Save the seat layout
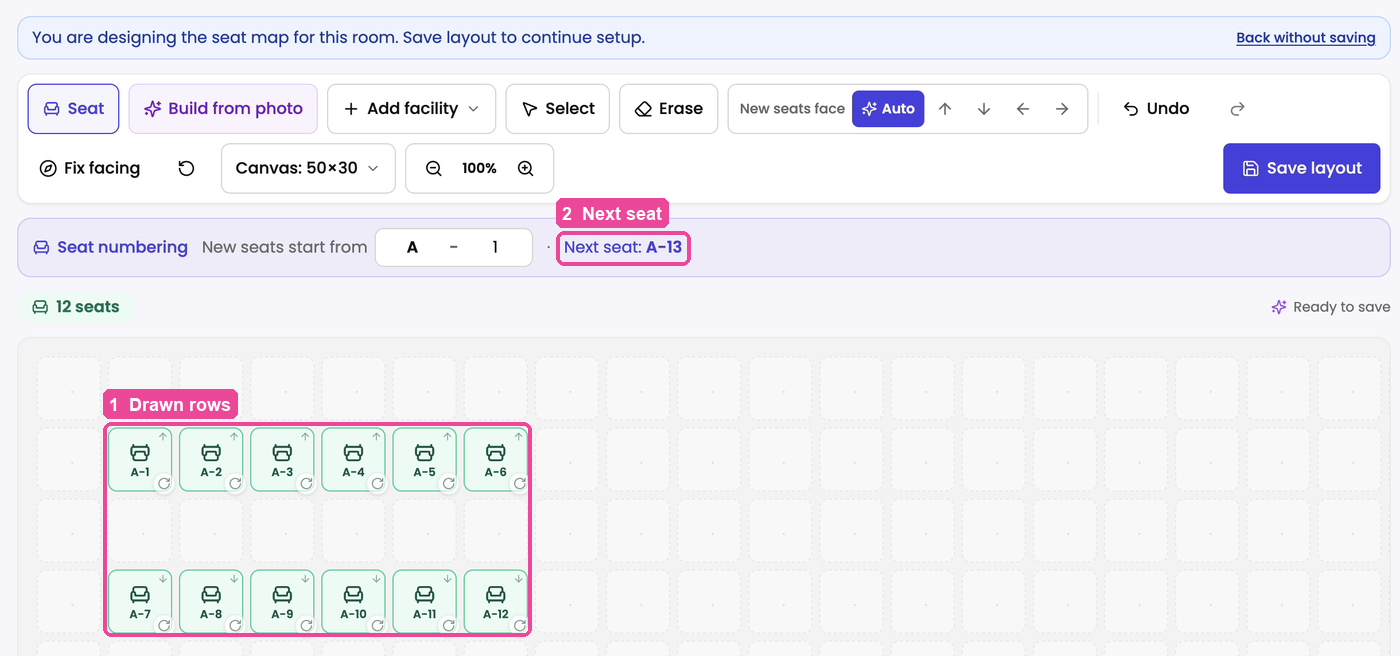The image size is (1400, 656). tap(1301, 168)
